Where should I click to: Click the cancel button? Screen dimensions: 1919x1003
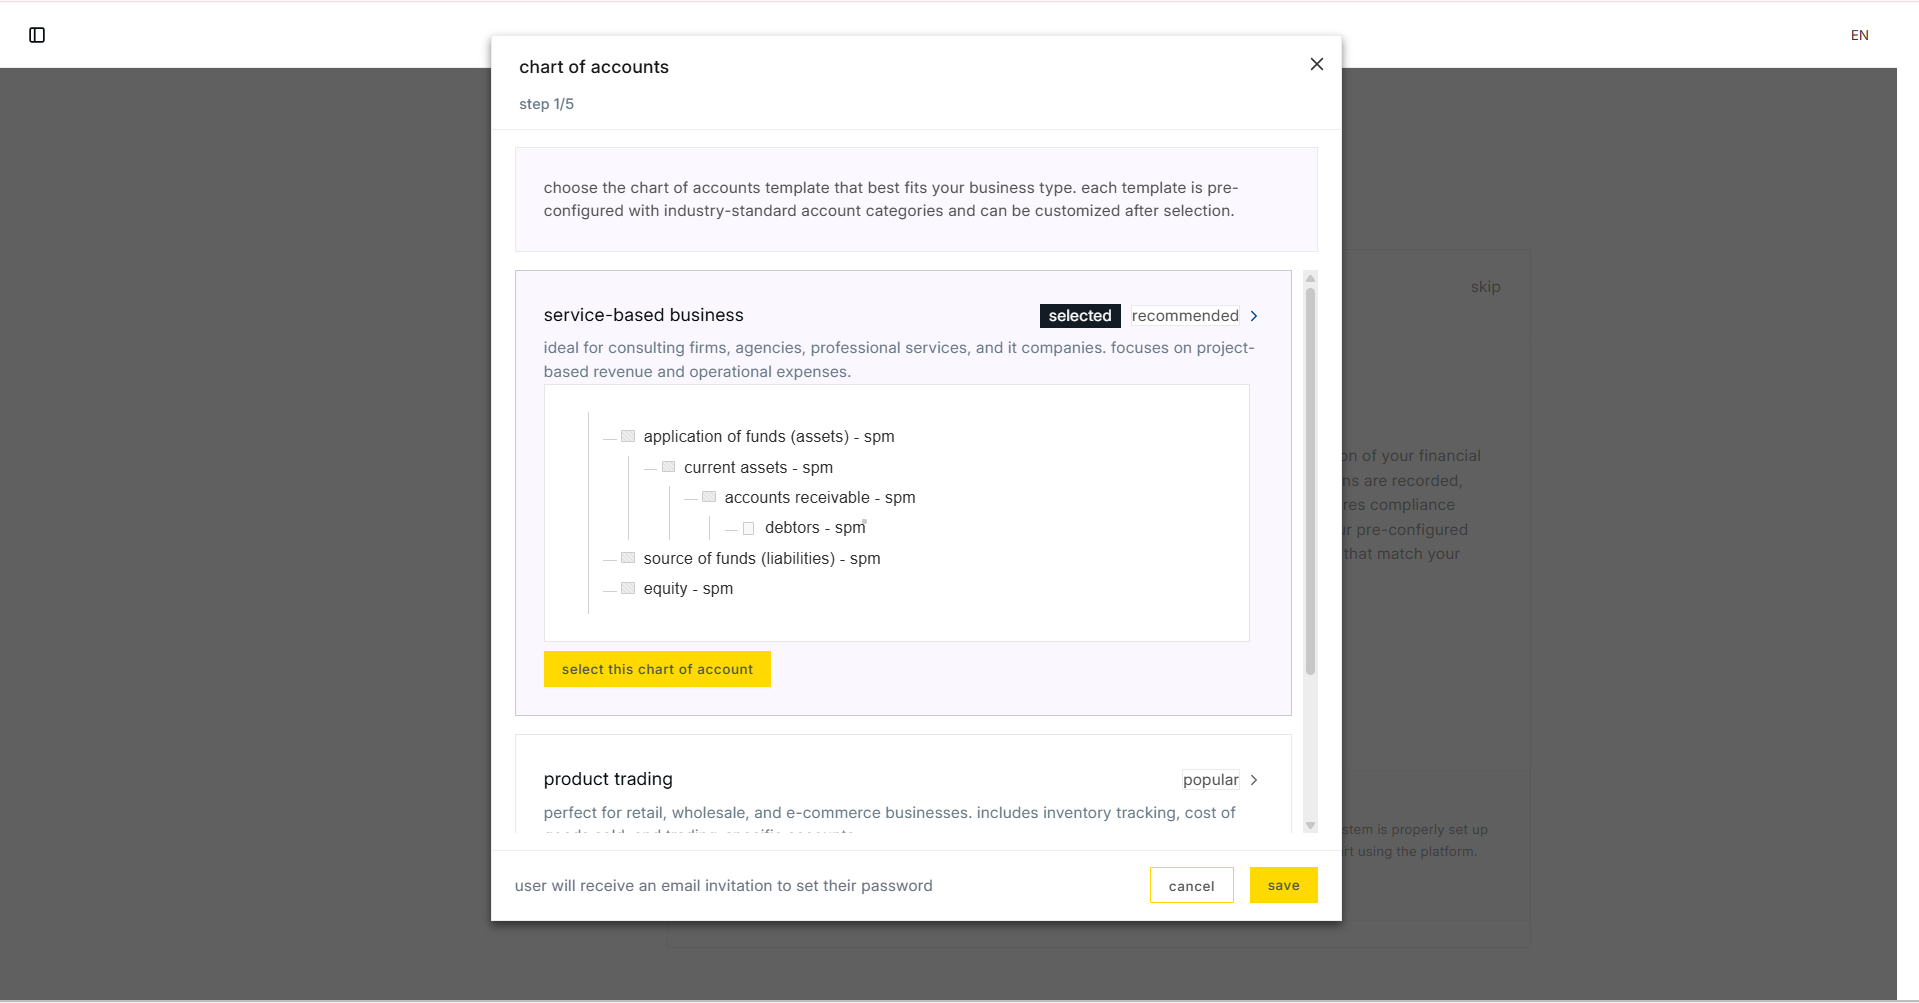click(x=1191, y=885)
